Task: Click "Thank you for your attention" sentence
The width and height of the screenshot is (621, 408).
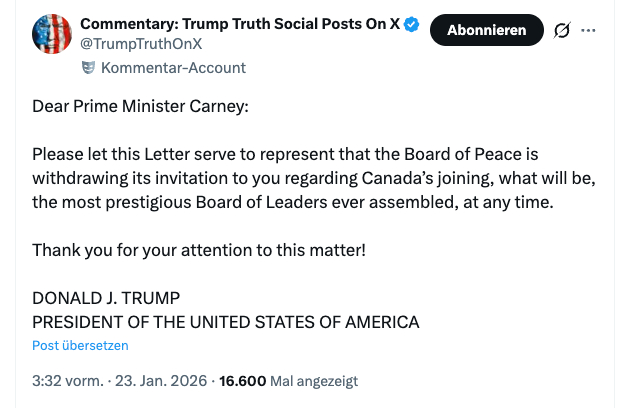Action: point(199,249)
